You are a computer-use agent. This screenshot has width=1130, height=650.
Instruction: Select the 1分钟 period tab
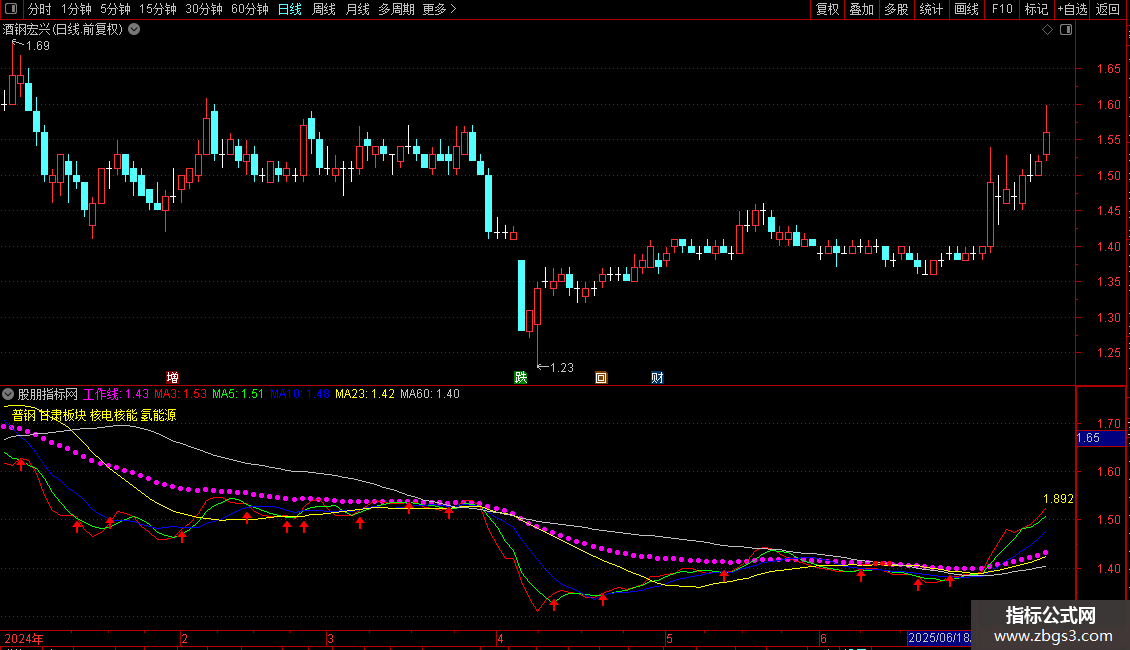coord(76,9)
